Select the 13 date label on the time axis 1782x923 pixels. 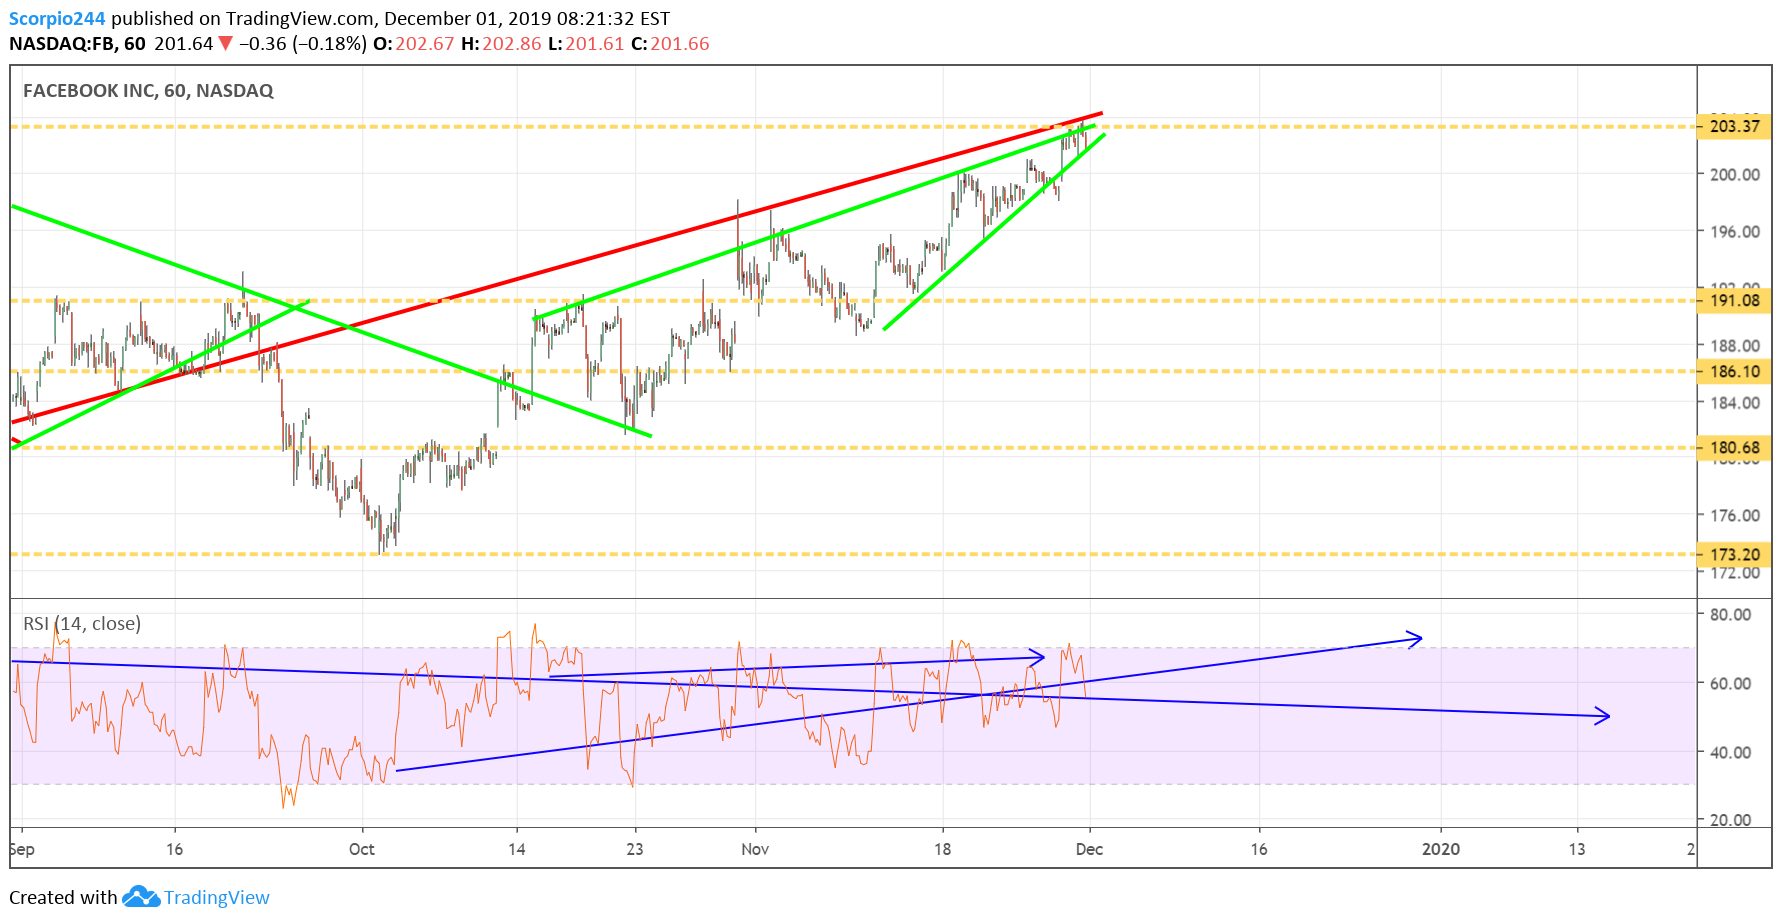tap(1577, 849)
